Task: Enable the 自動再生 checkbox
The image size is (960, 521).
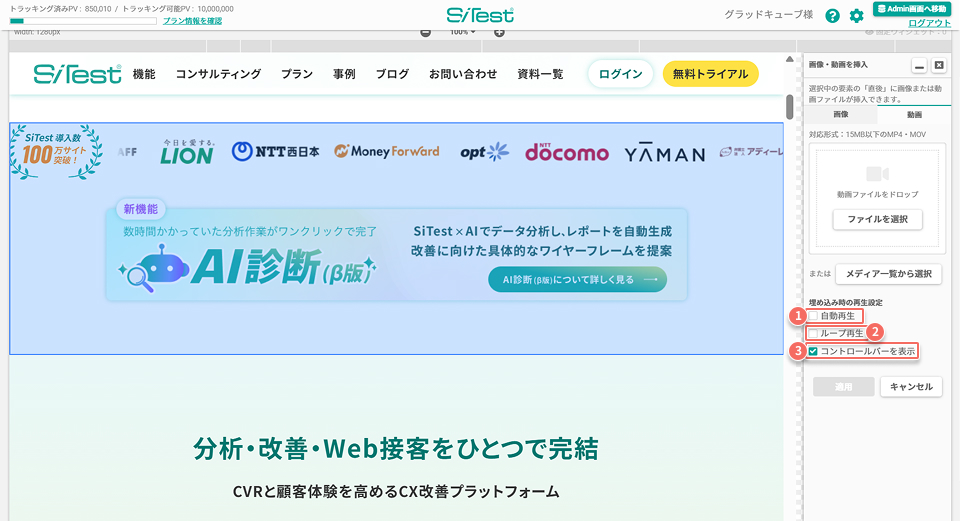Action: 813,316
